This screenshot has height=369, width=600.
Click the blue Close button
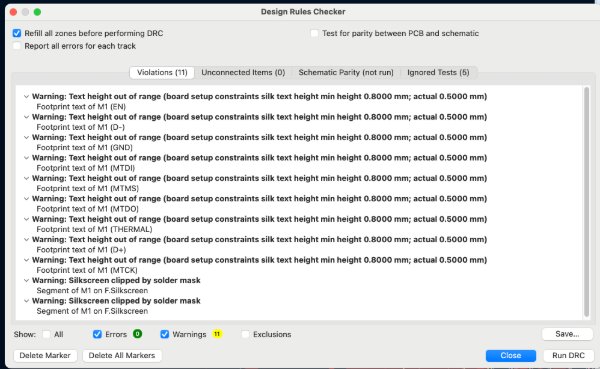click(x=511, y=356)
